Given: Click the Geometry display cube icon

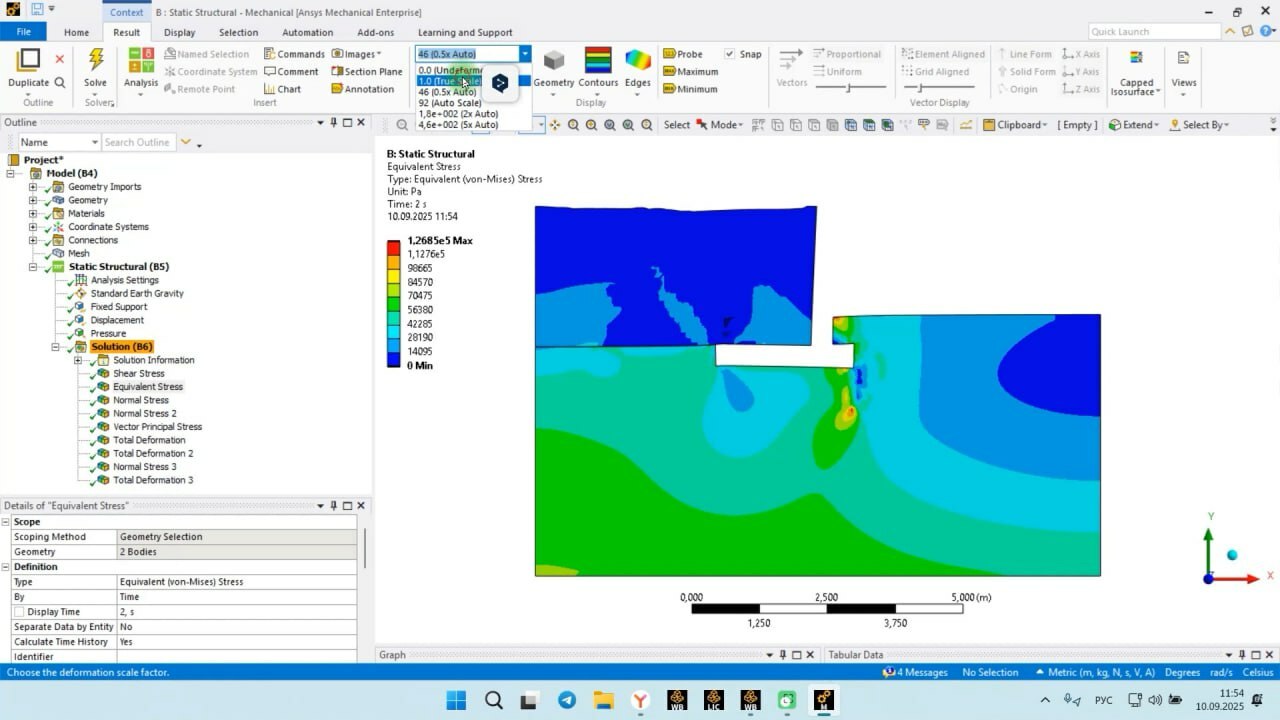Looking at the screenshot, I should 554,62.
